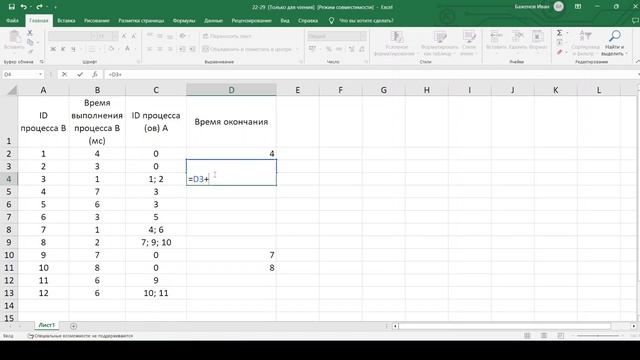The width and height of the screenshot is (640, 360).
Task: Click the user account avatar icon
Action: pyautogui.click(x=559, y=6)
